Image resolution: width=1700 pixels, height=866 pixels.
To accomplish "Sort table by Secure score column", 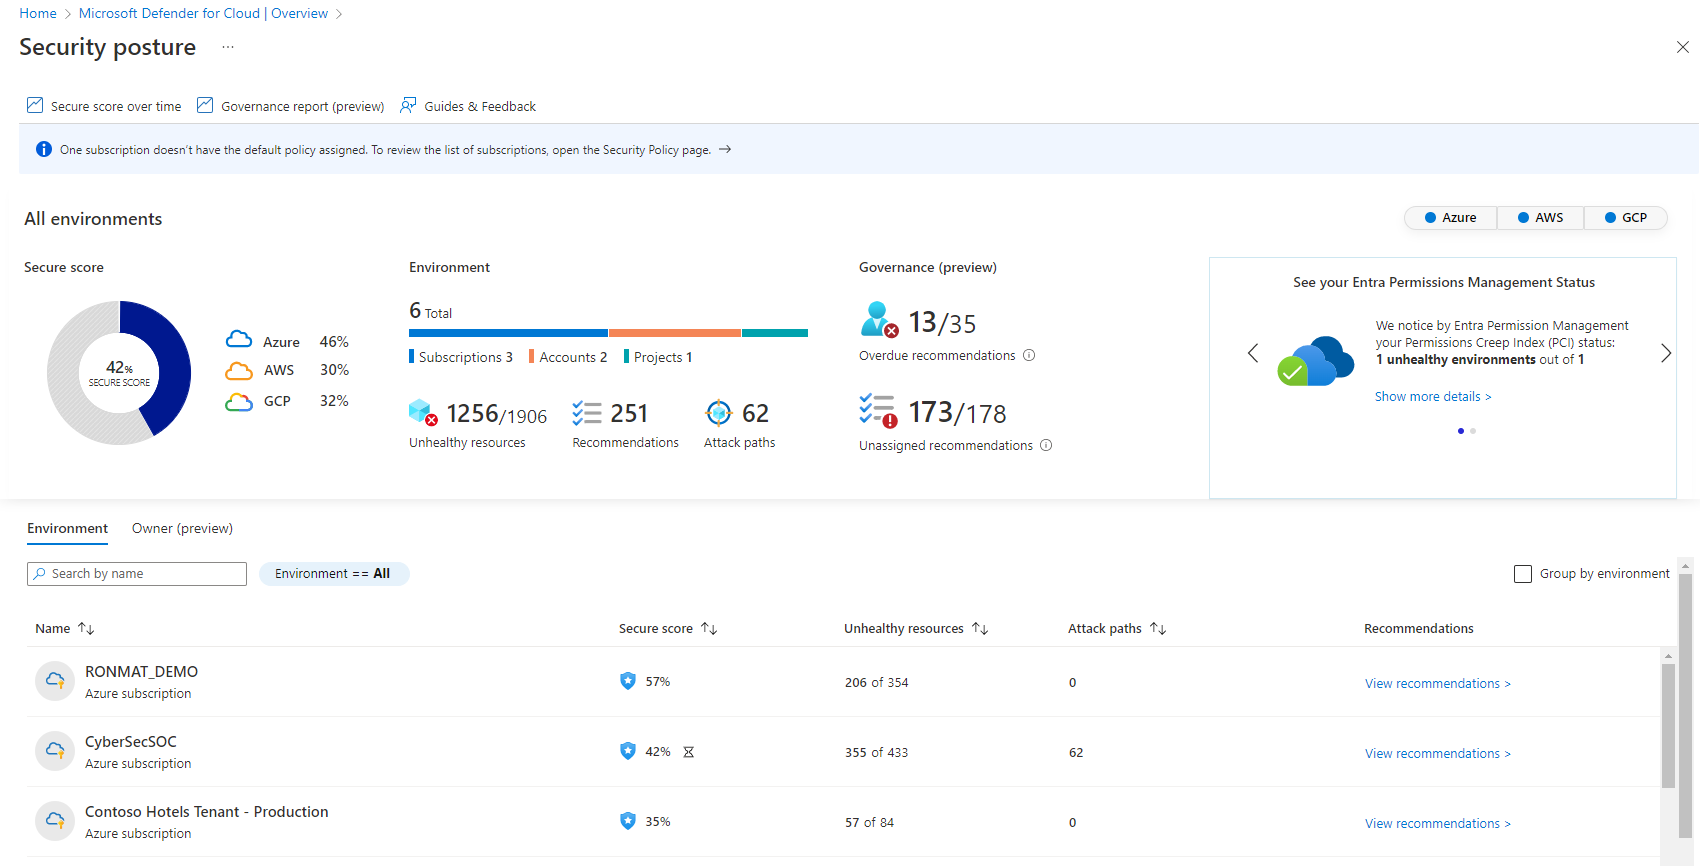I will pos(708,628).
